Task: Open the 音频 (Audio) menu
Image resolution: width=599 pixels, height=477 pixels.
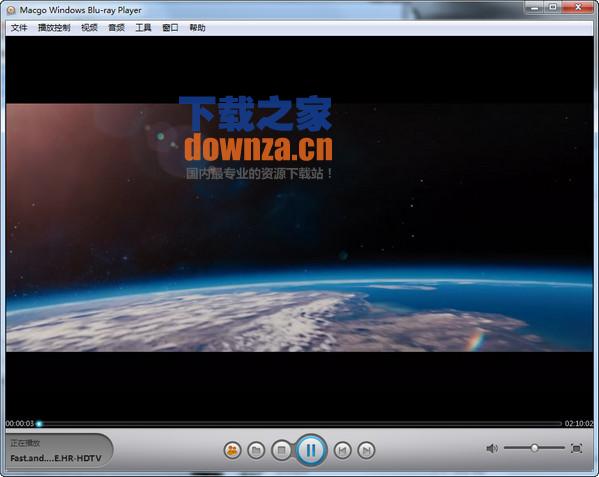Action: 116,28
